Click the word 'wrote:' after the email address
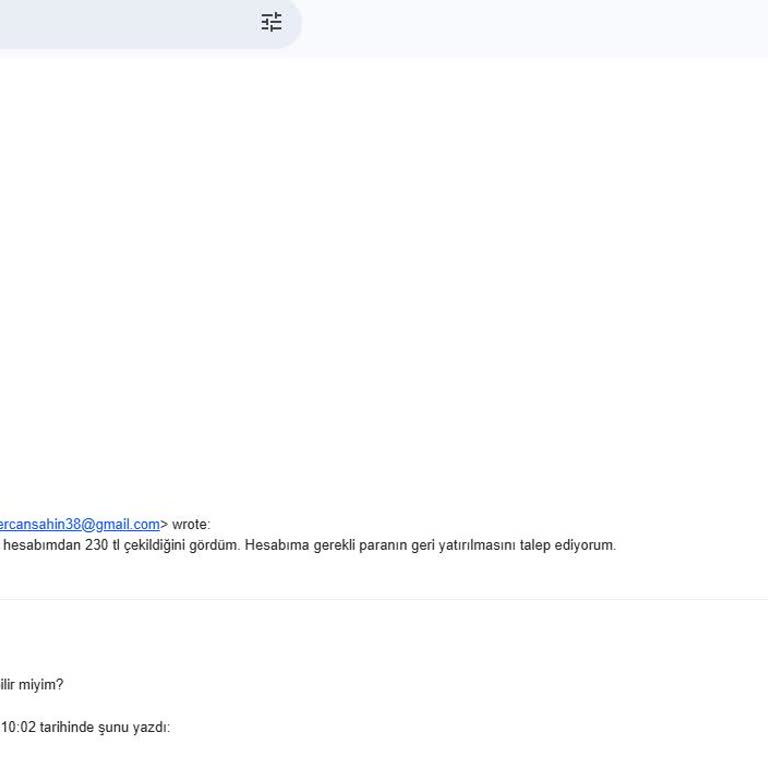The width and height of the screenshot is (768, 768). click(191, 524)
